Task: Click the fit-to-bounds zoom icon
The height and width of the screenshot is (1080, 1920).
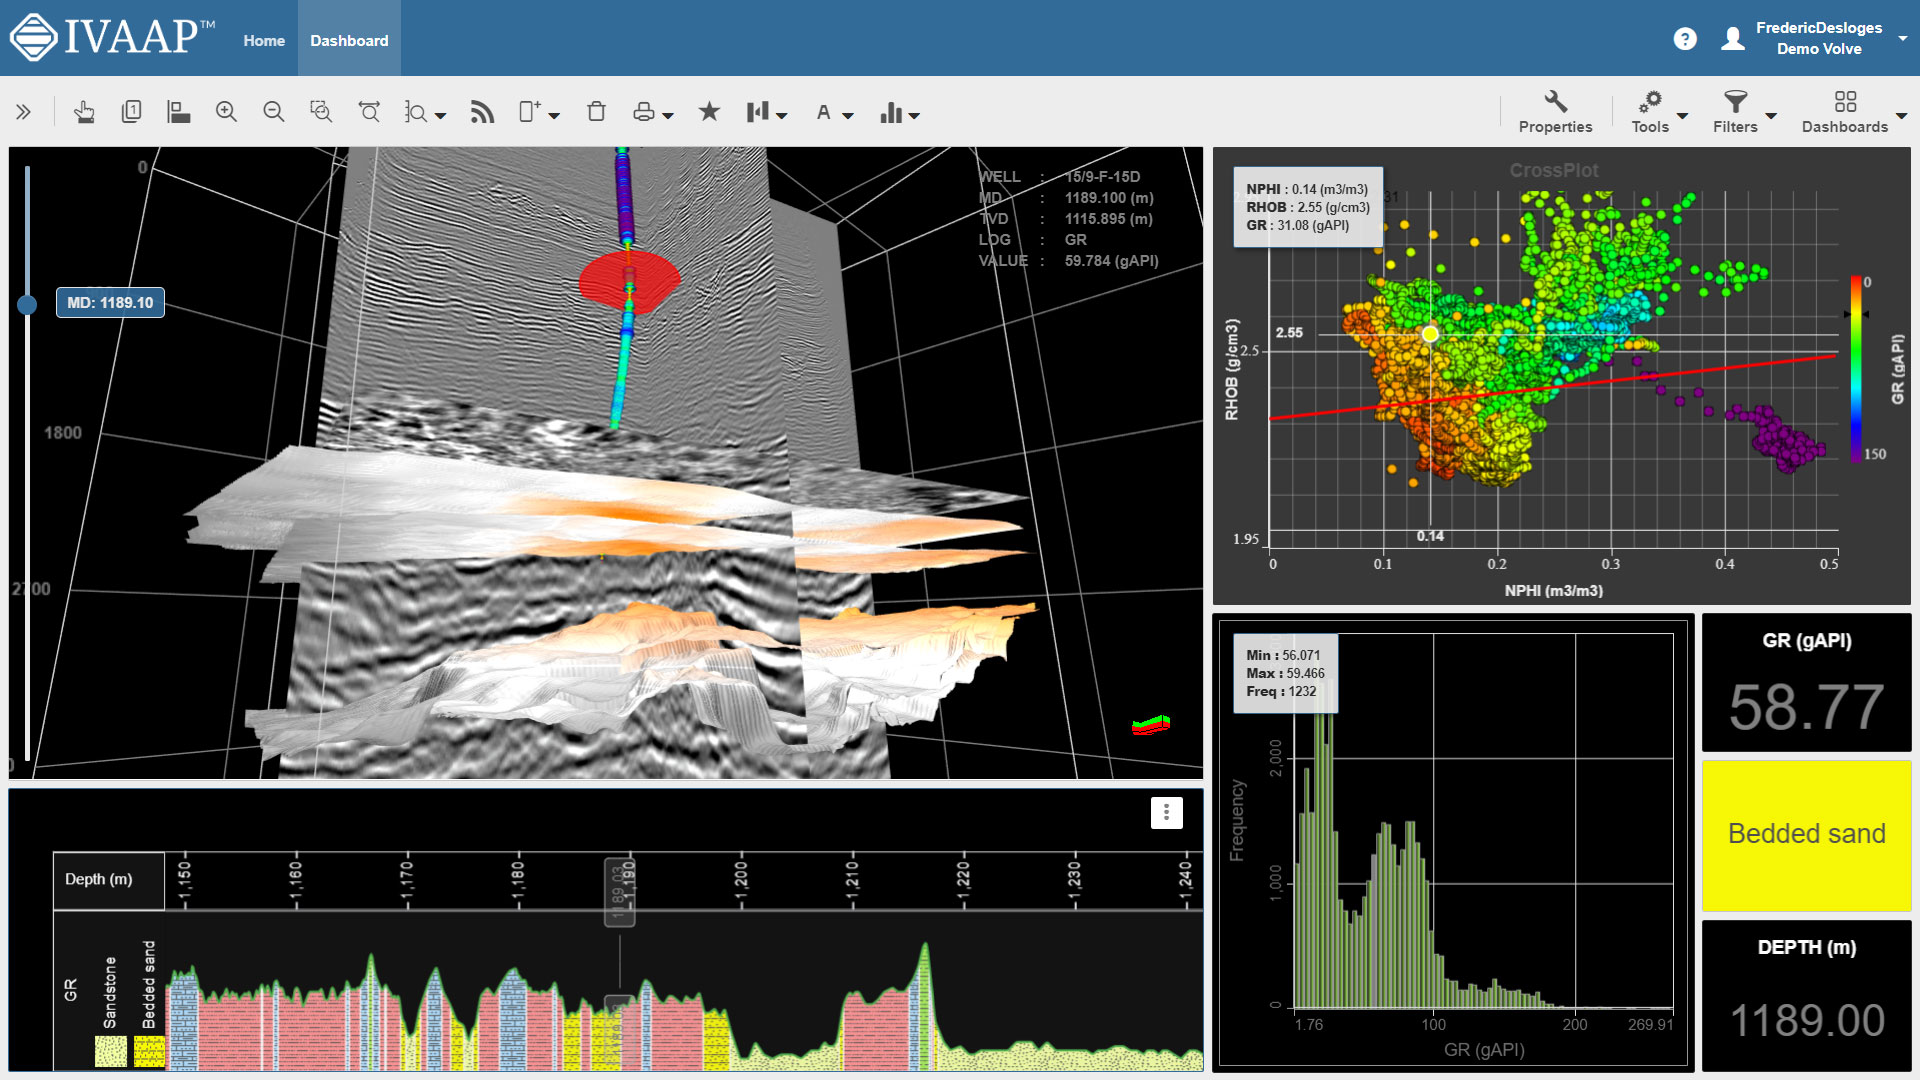Action: pos(369,112)
